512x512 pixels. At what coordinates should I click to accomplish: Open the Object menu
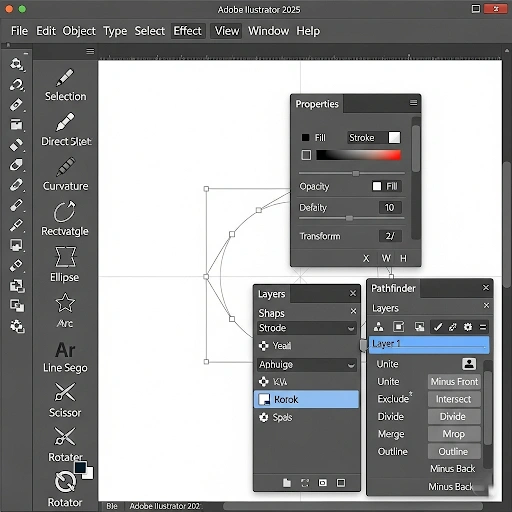click(x=79, y=31)
